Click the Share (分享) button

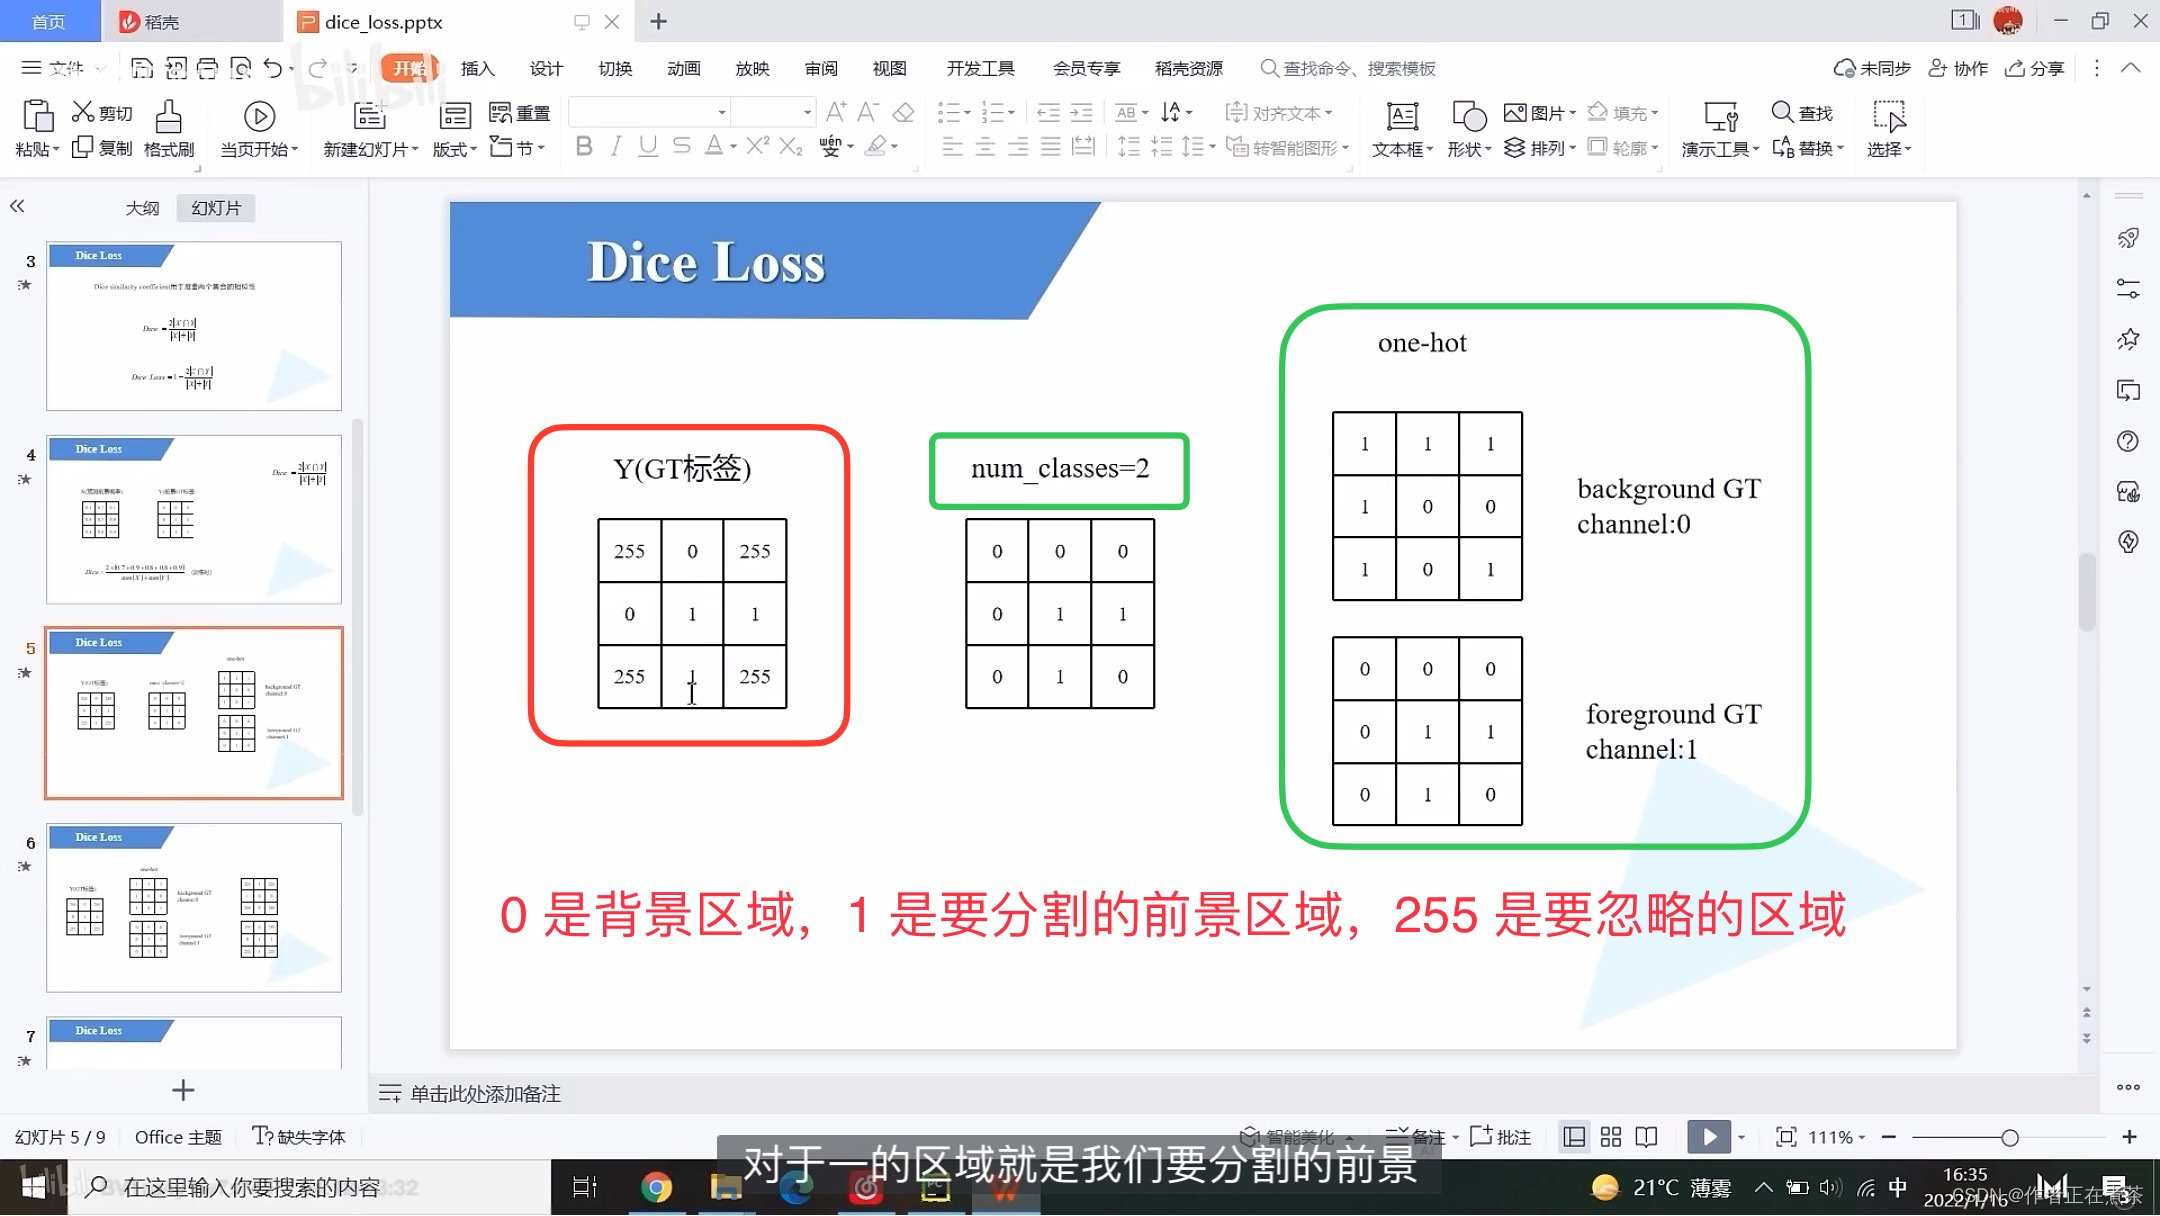point(2035,68)
